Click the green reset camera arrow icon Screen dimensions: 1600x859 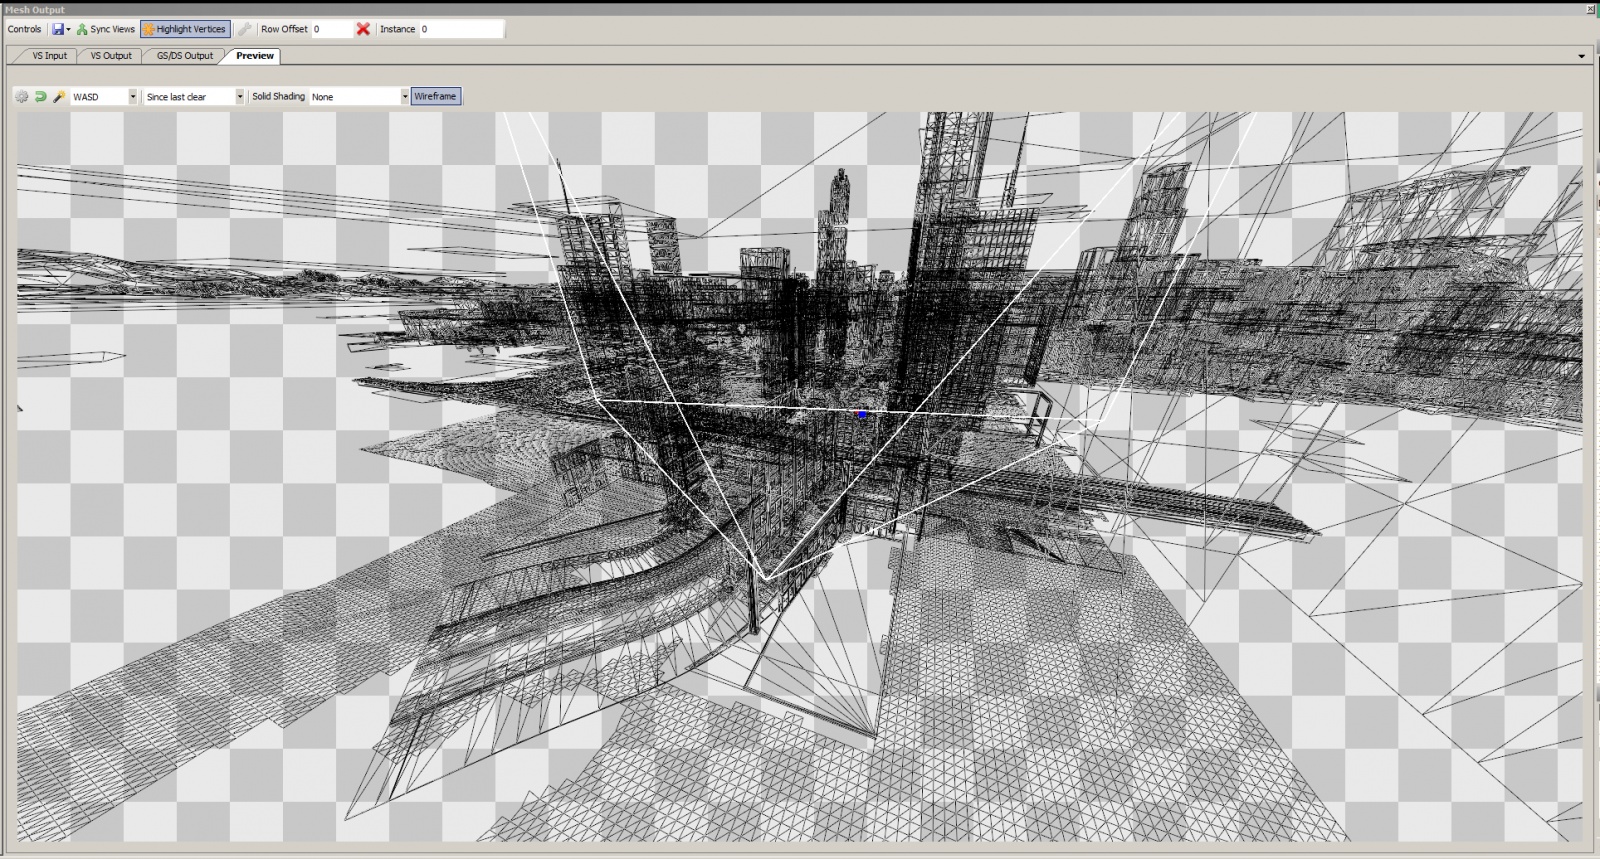[x=41, y=97]
